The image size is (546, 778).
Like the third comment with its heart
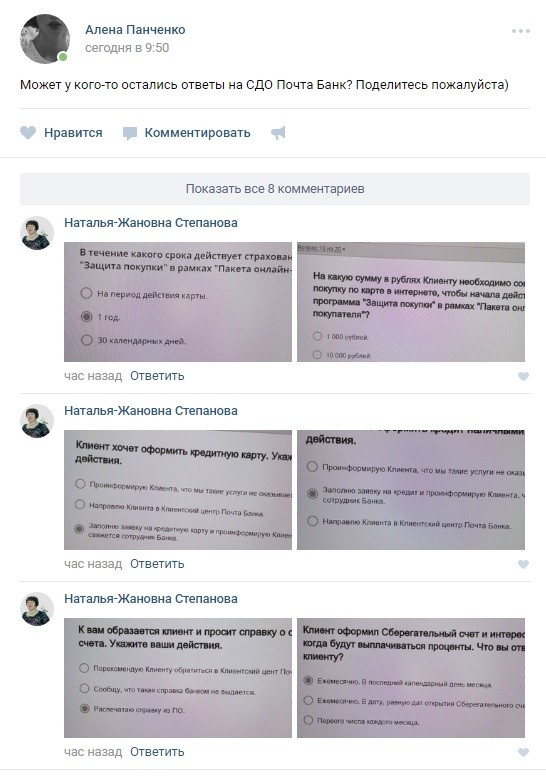pyautogui.click(x=523, y=752)
